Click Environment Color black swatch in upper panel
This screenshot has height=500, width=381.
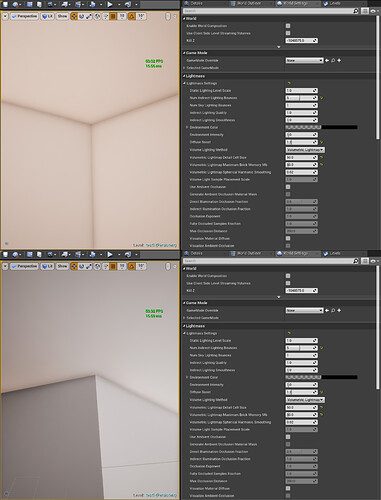(340, 127)
